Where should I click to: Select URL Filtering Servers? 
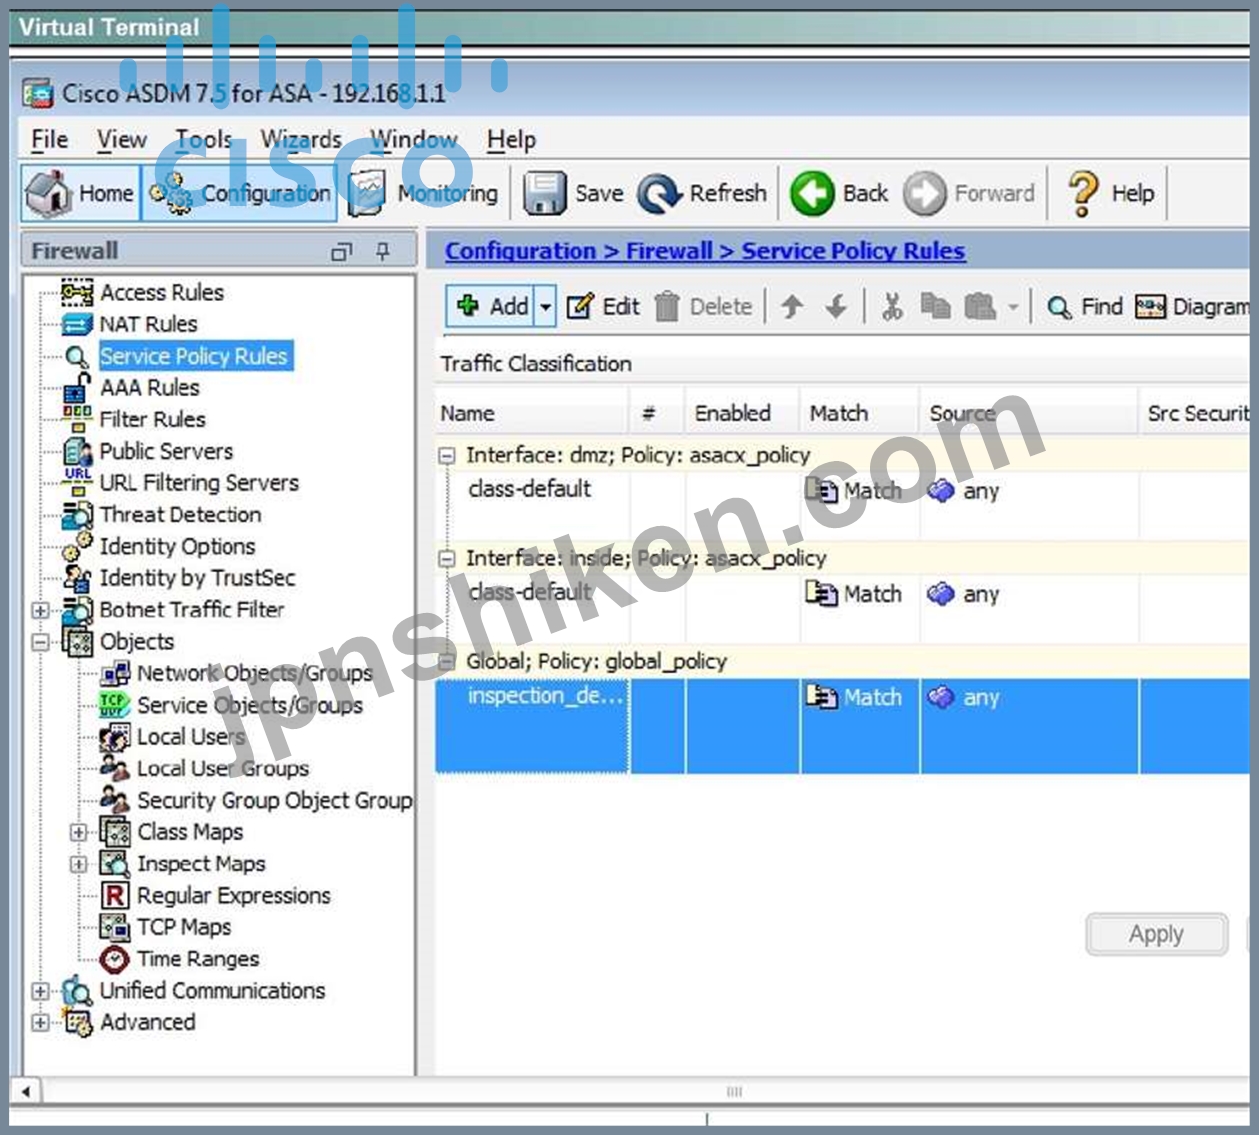pos(199,483)
